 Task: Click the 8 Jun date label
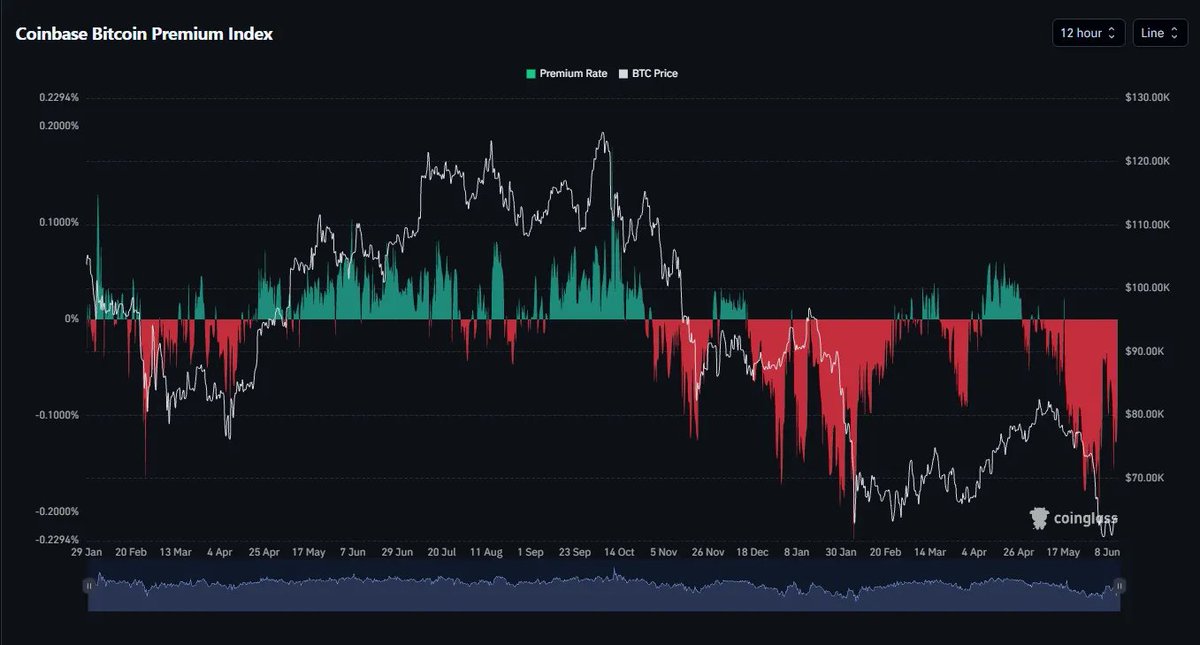(x=1106, y=552)
